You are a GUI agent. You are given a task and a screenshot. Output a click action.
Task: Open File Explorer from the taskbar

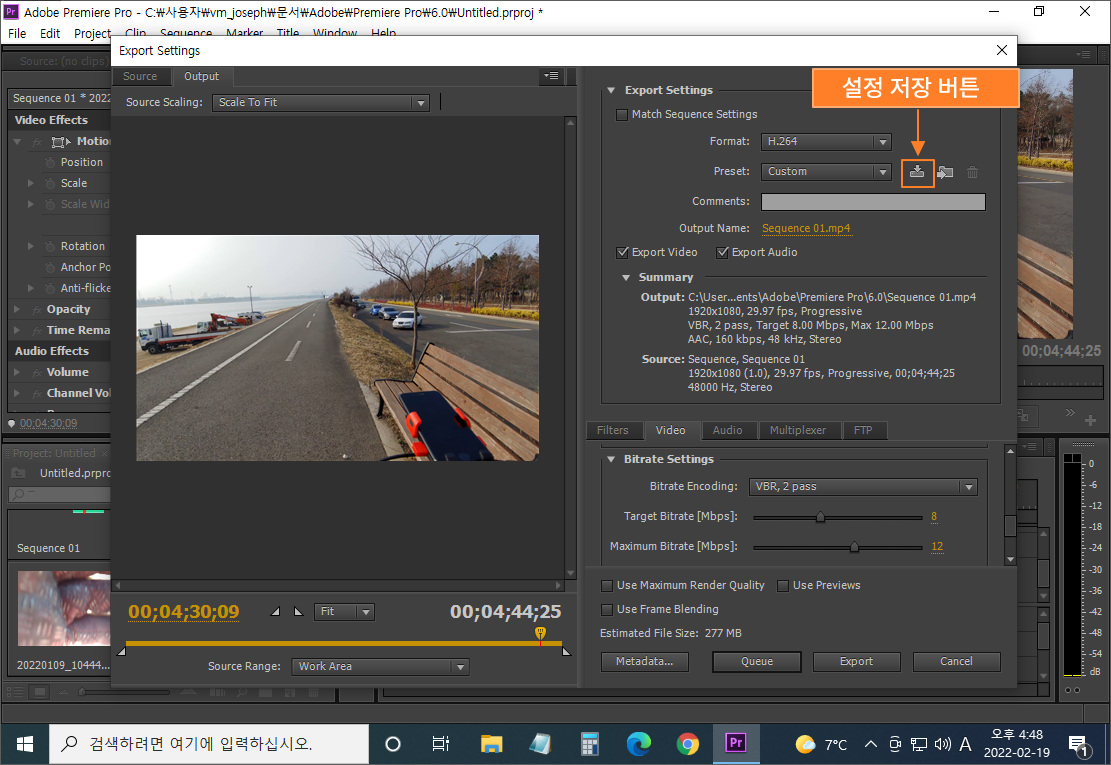491,744
